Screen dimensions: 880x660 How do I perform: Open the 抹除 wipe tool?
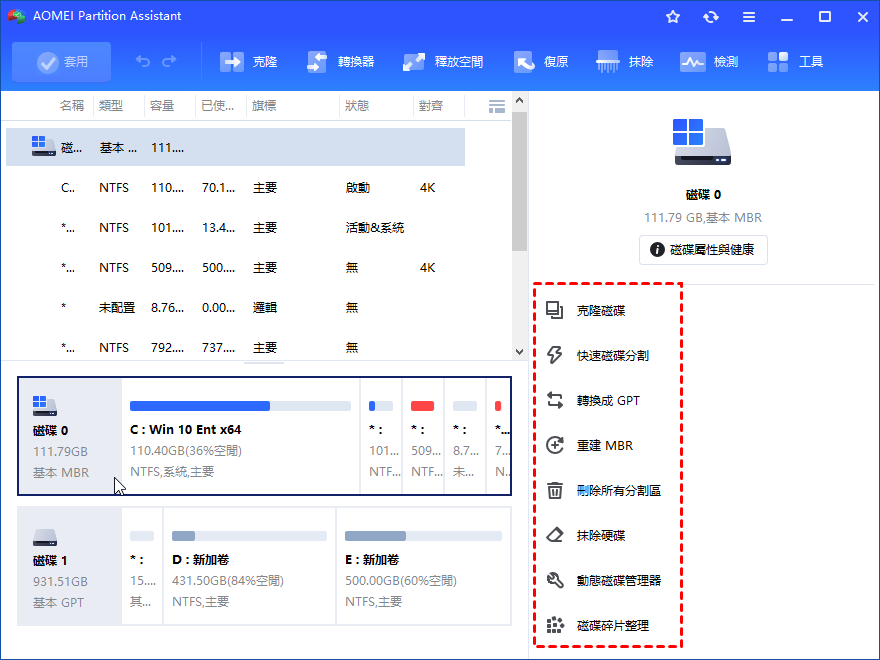[x=625, y=62]
